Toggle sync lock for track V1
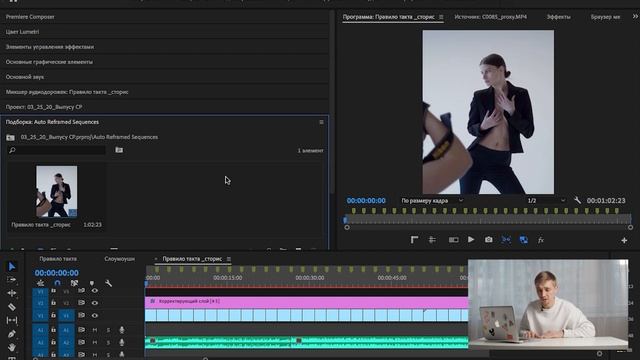640x360 pixels. [82, 316]
